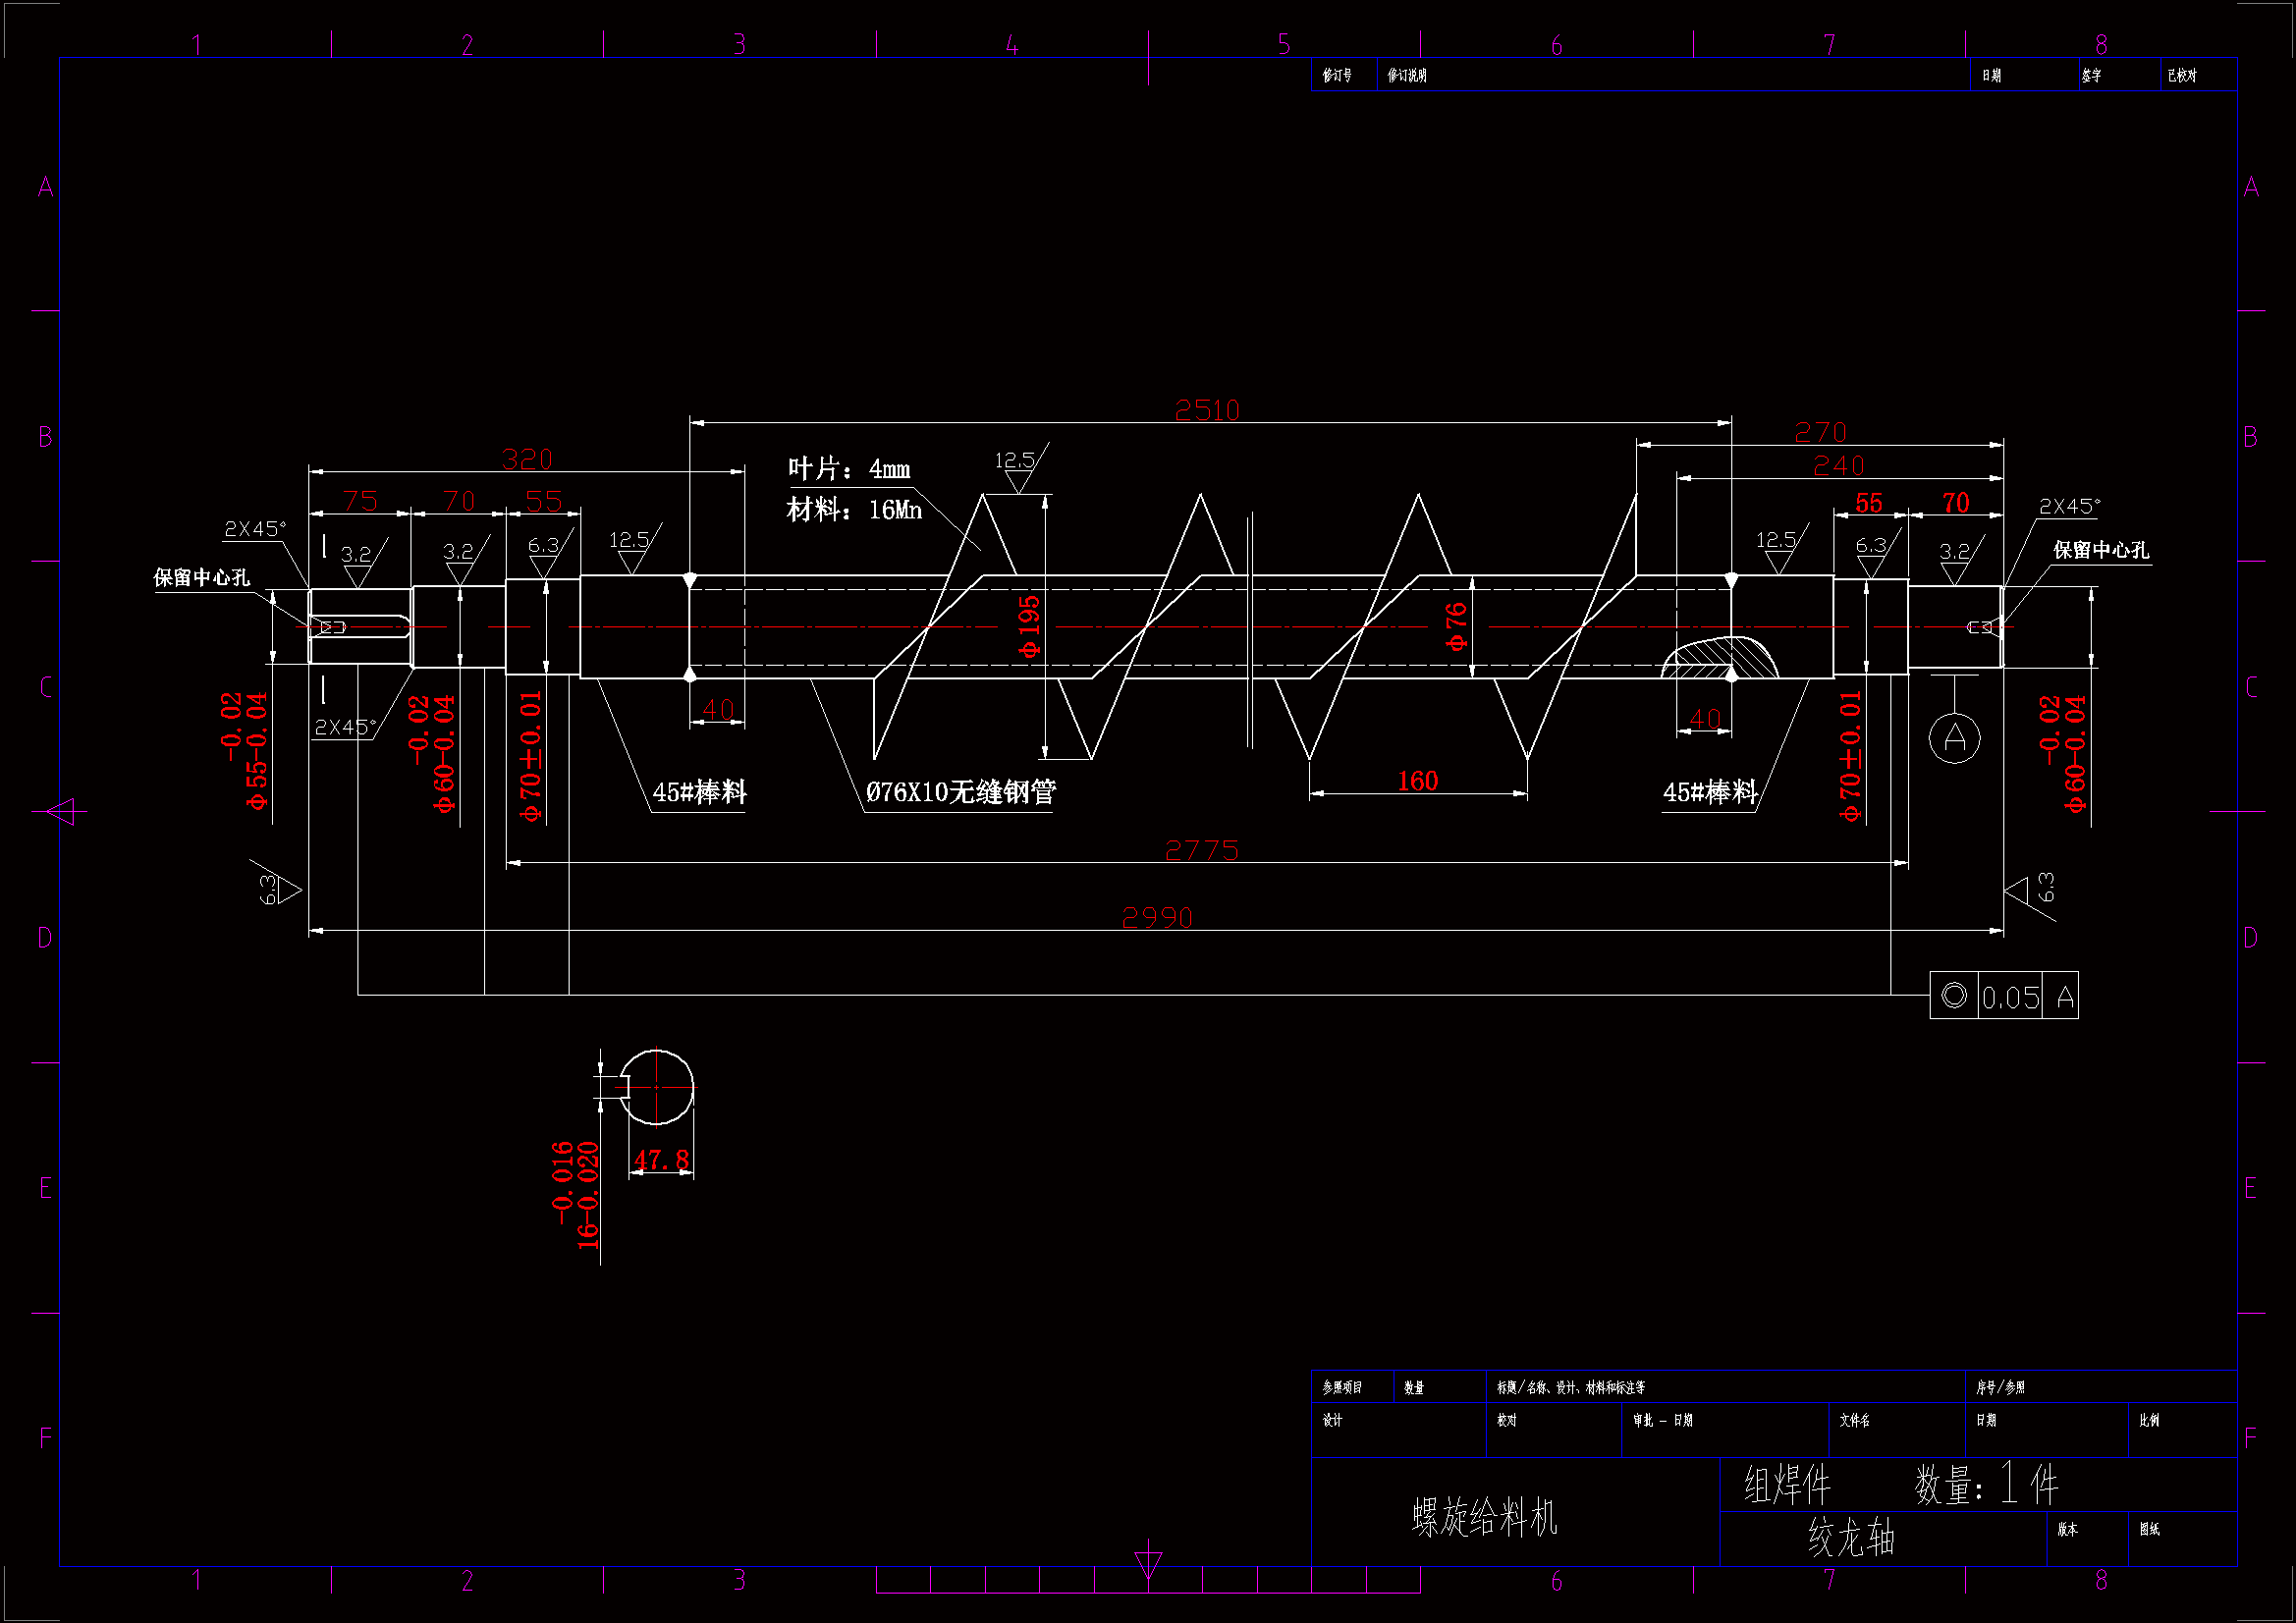Click the datum A circle symbol
Image resolution: width=2296 pixels, height=1623 pixels.
(x=1953, y=738)
